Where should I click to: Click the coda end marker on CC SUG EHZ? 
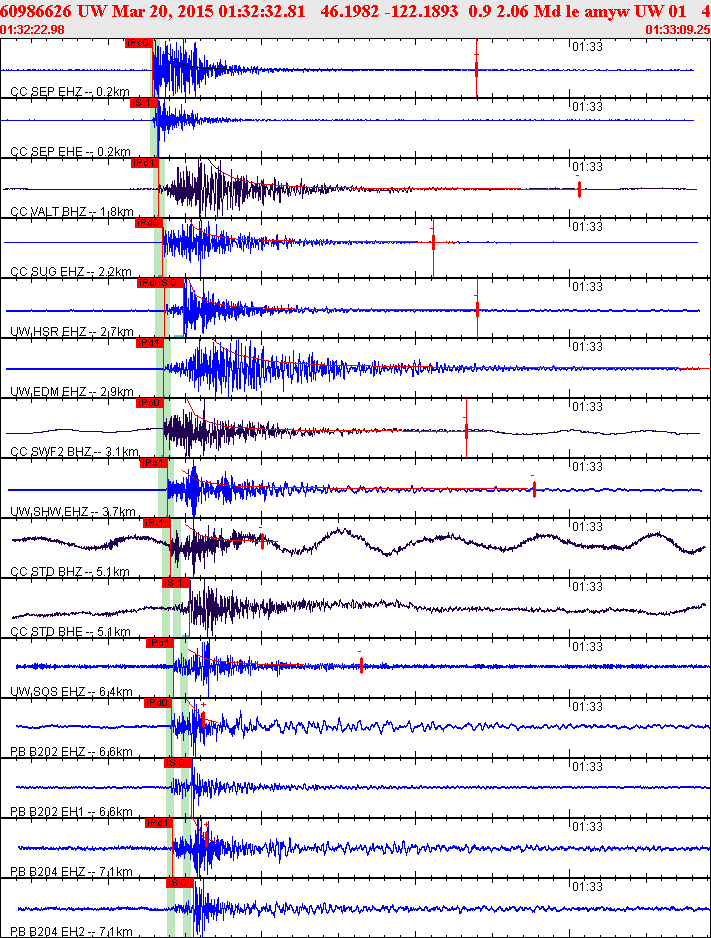coord(434,243)
